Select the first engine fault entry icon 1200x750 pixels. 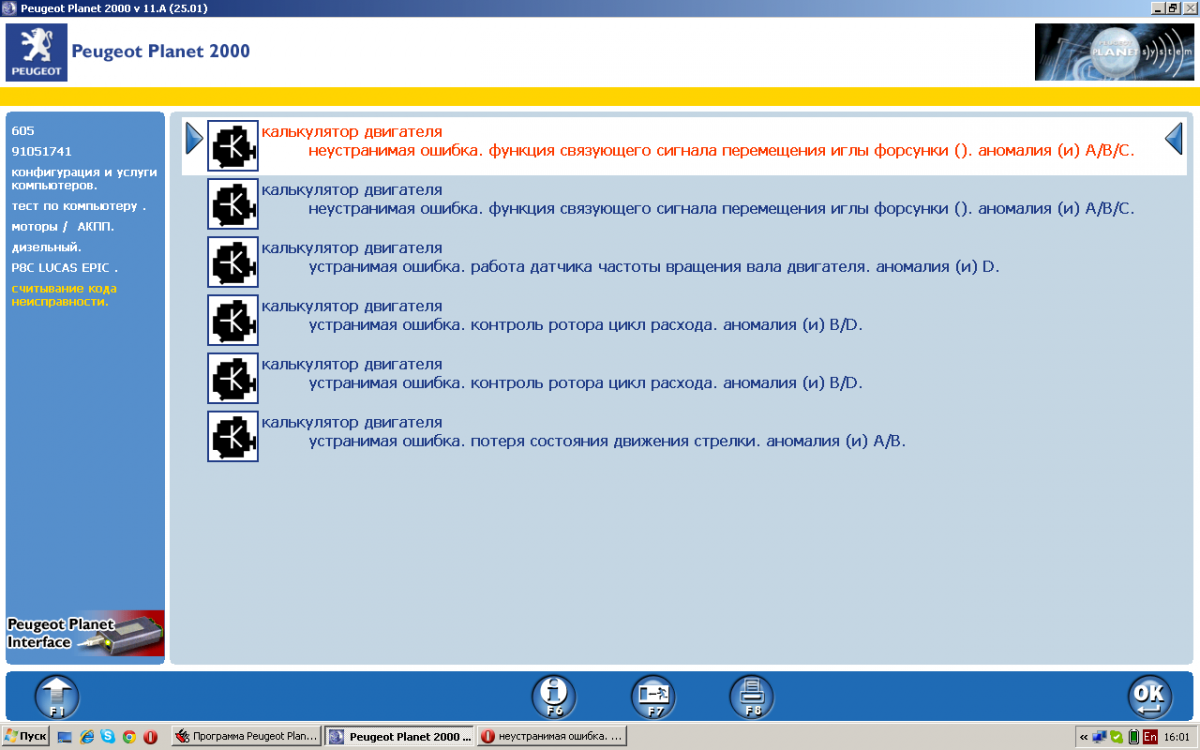point(233,146)
